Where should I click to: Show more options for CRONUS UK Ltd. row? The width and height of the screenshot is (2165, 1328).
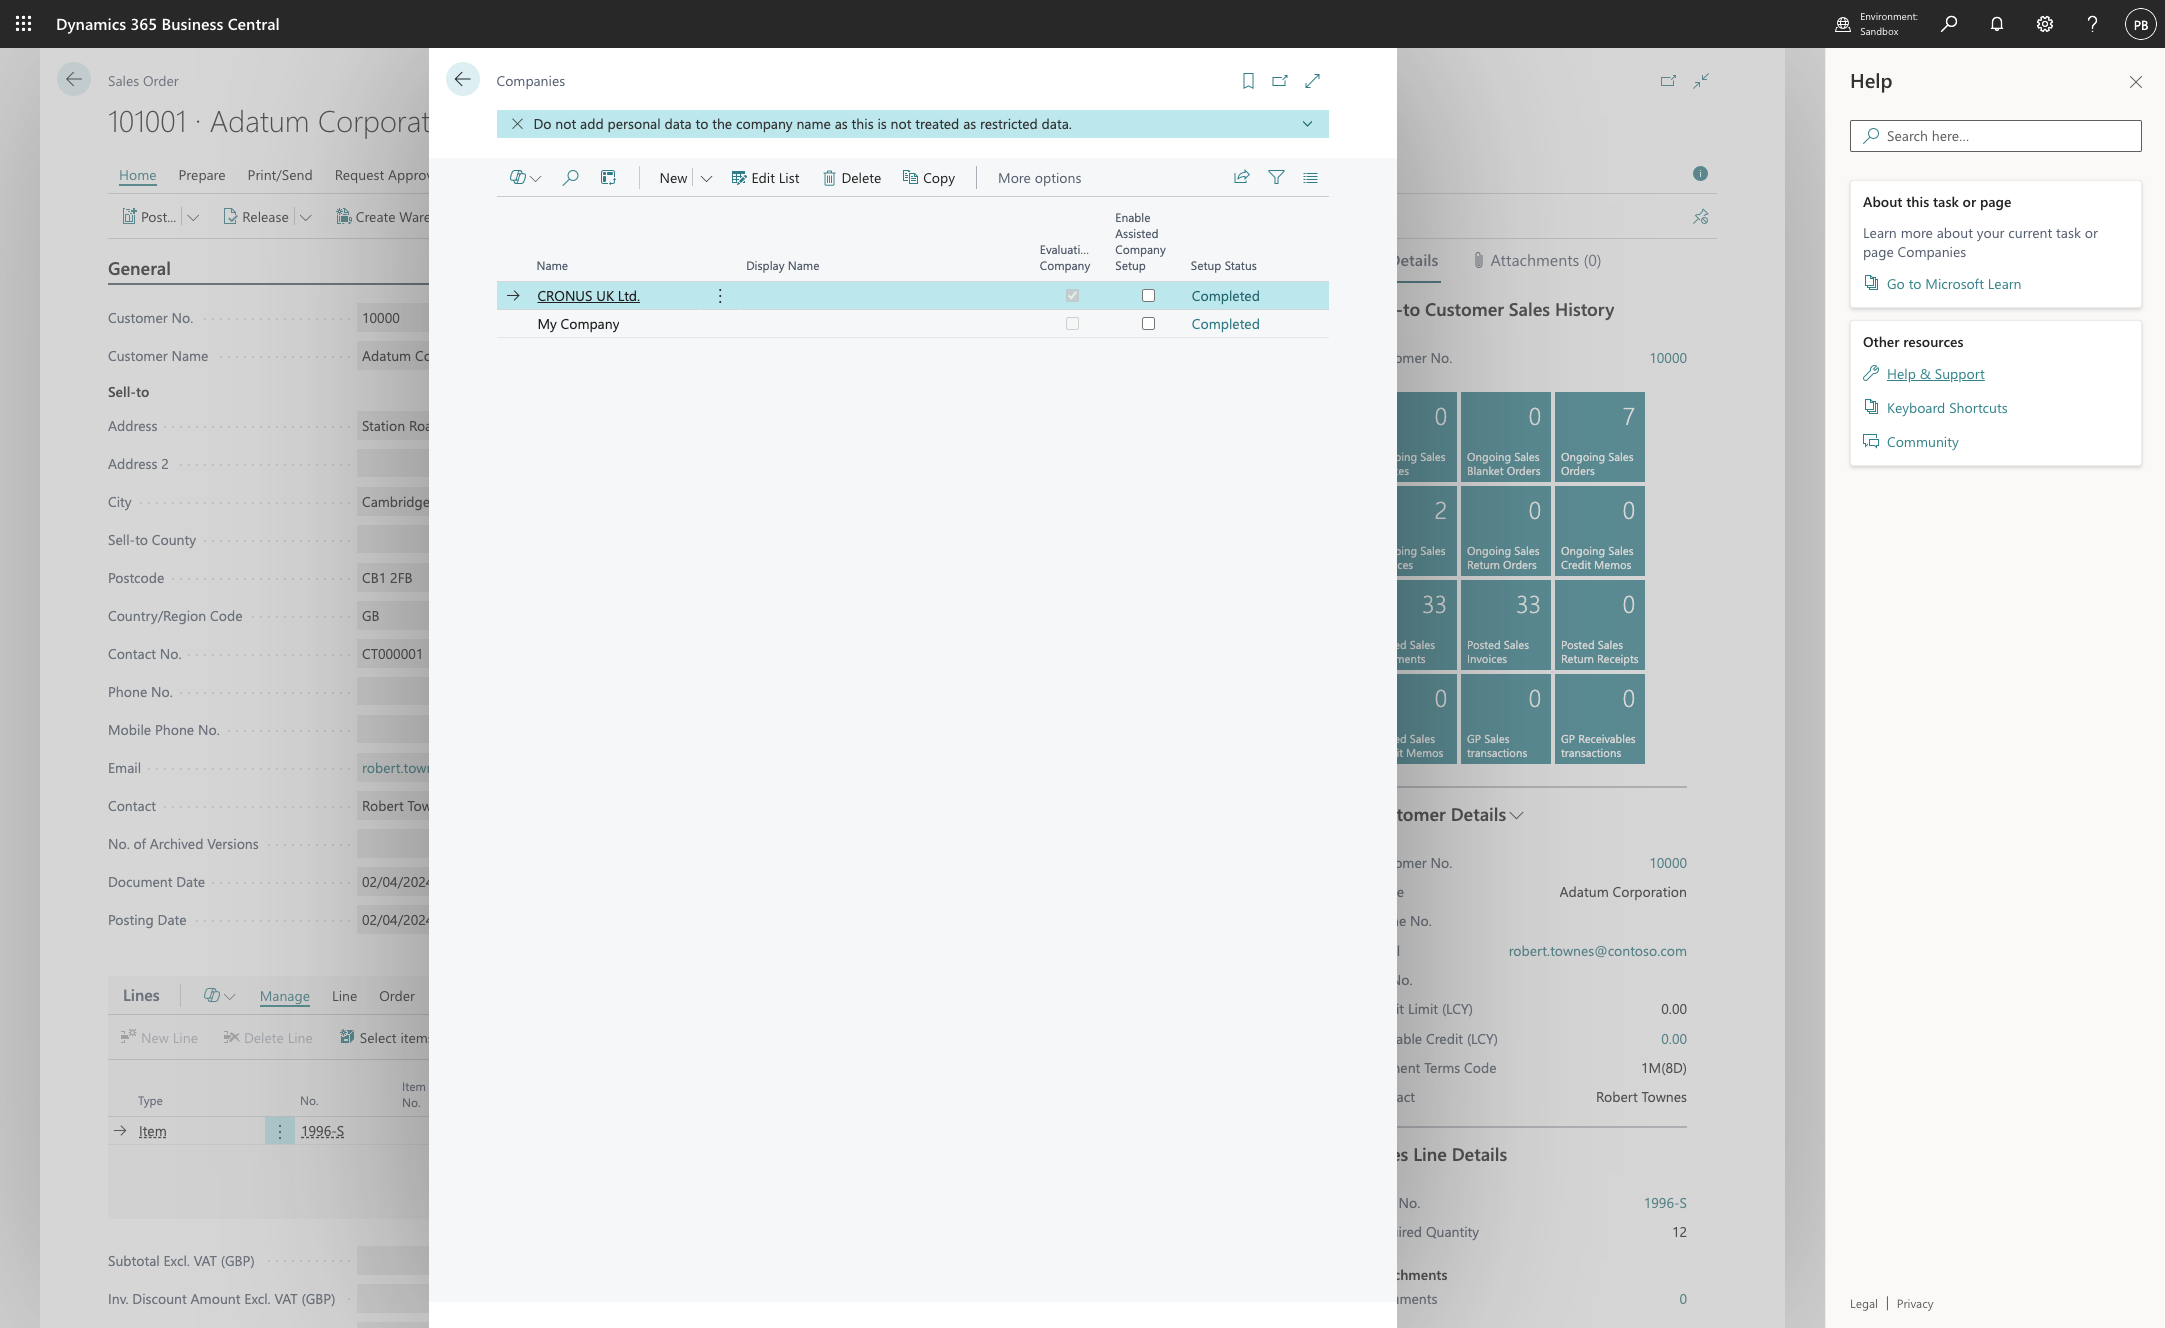tap(720, 296)
